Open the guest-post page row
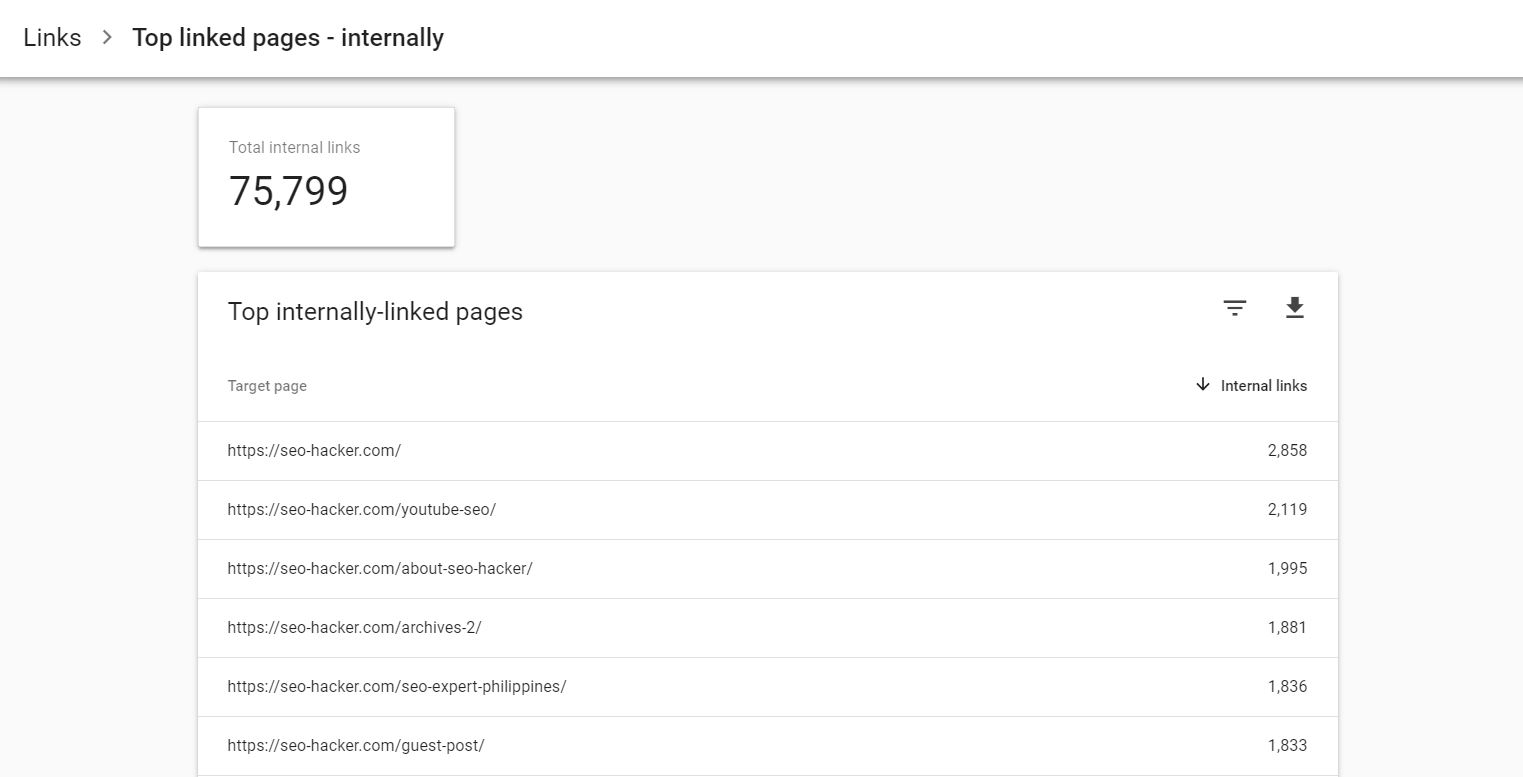The width and height of the screenshot is (1523, 777). 356,746
